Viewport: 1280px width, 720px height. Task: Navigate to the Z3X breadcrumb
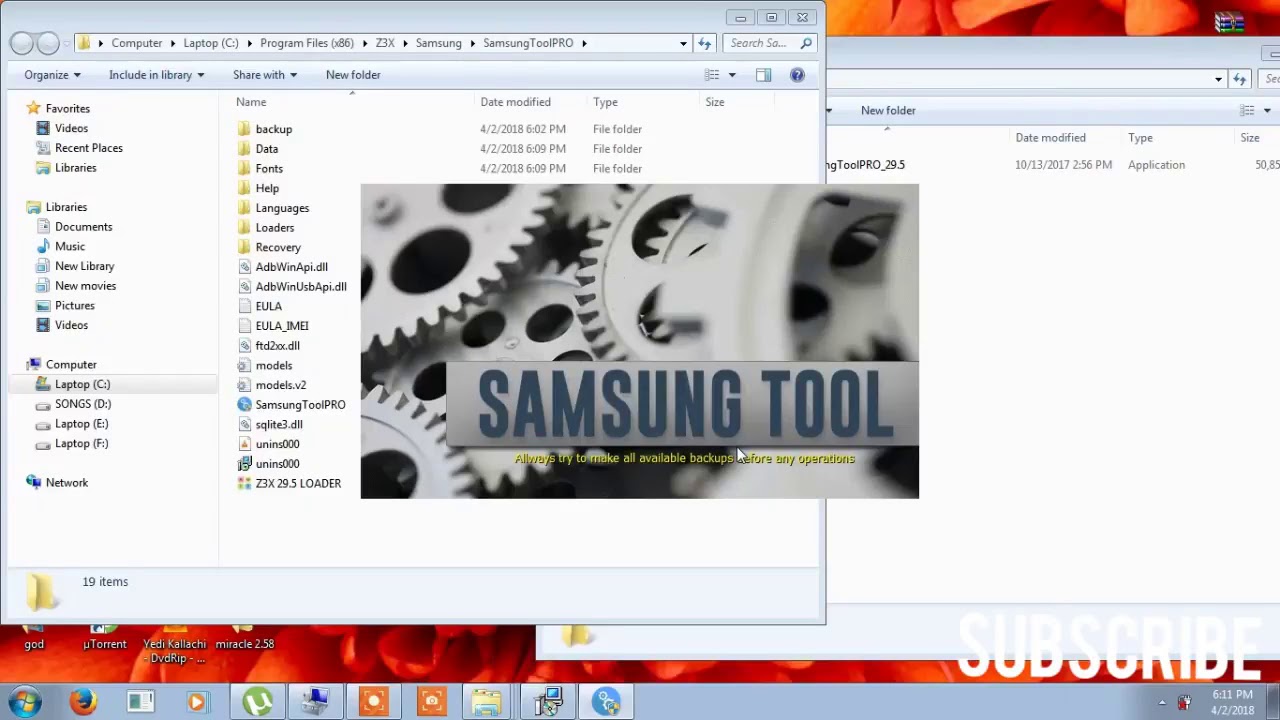tap(385, 43)
